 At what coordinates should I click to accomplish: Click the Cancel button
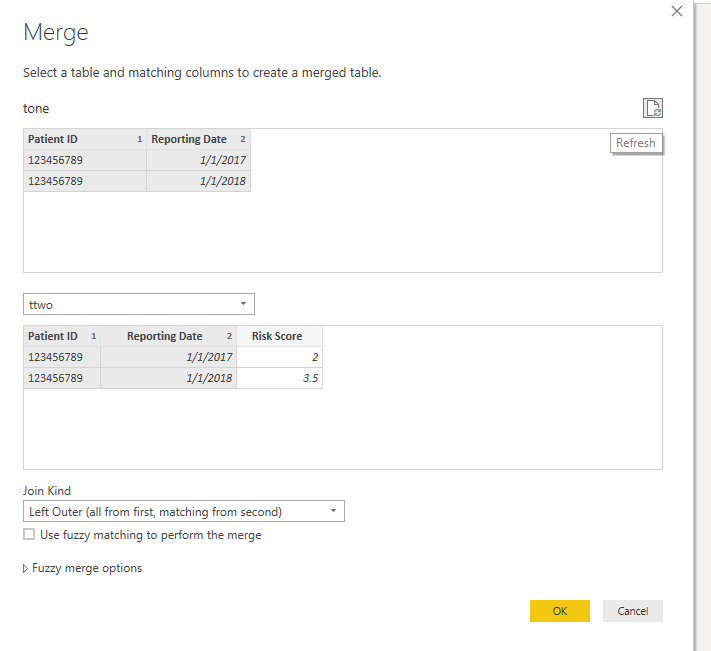point(633,611)
